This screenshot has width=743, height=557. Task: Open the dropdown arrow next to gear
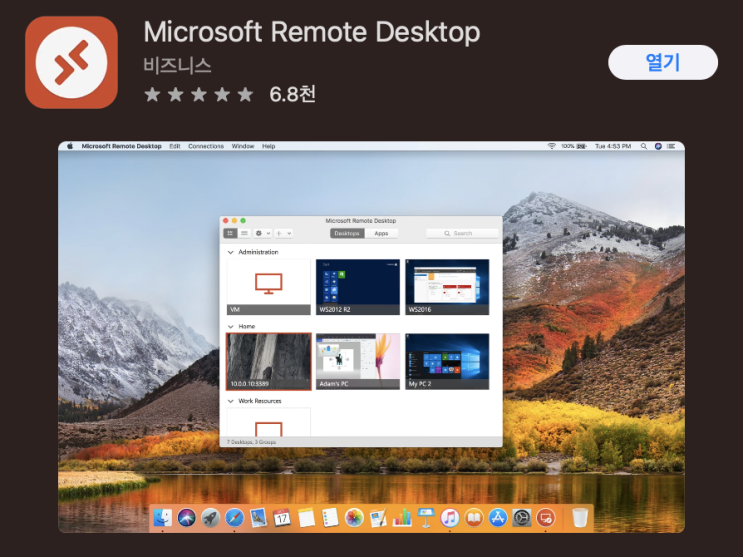click(268, 233)
